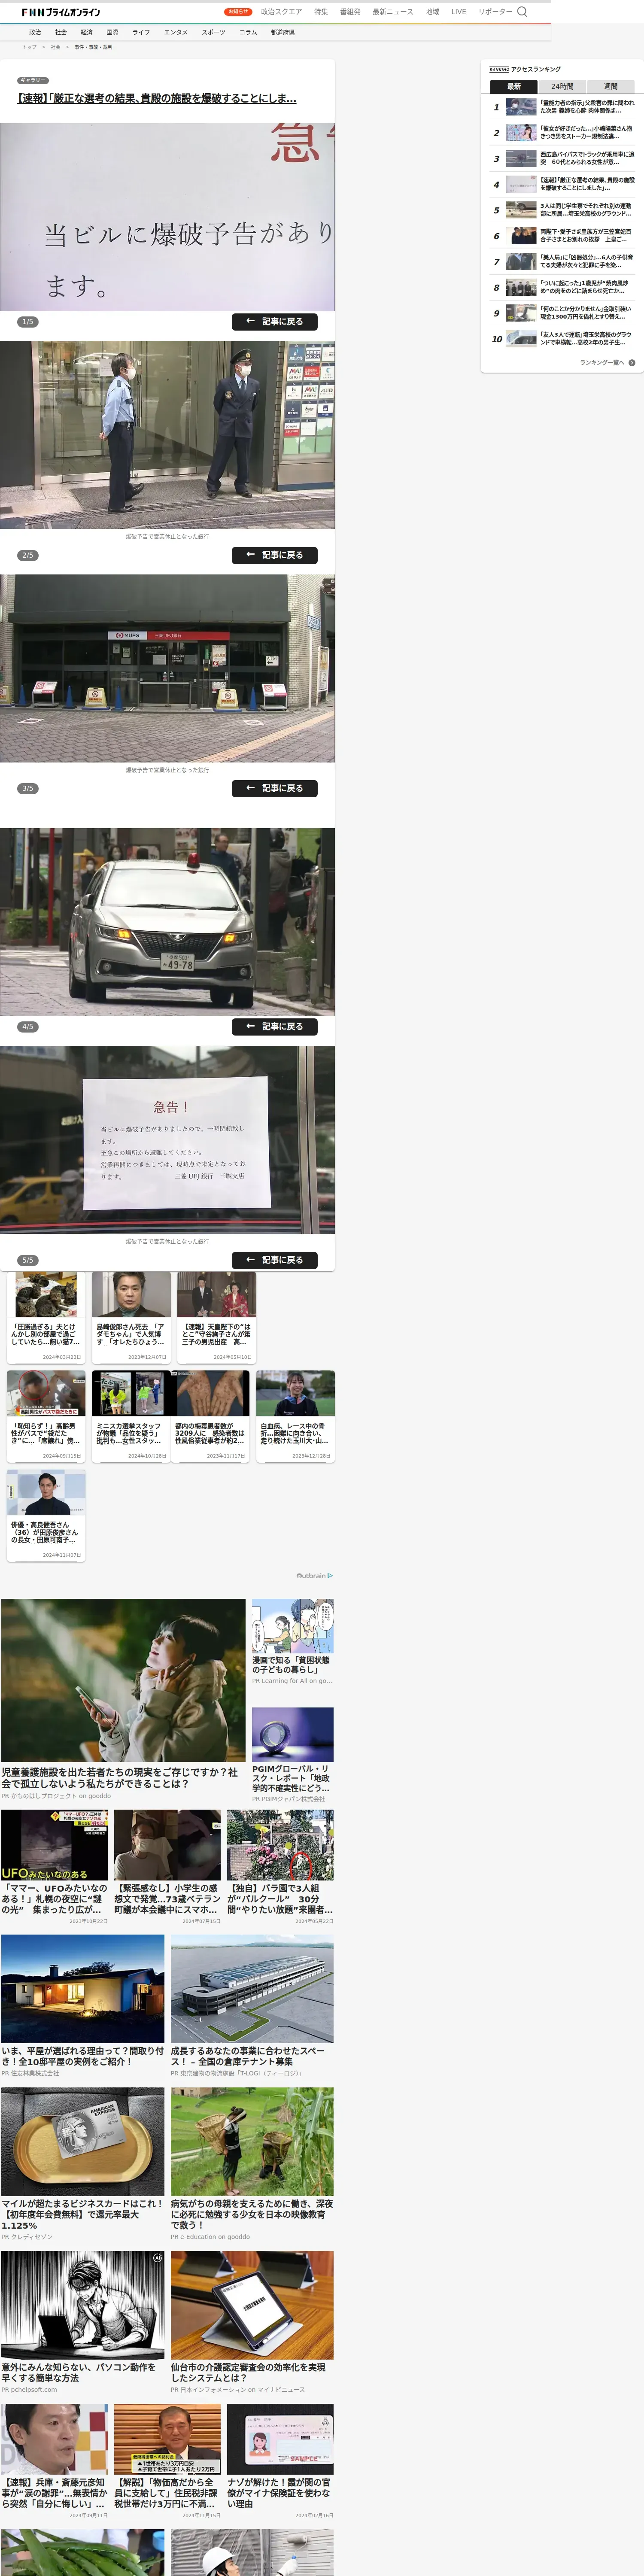Select the エンタメ category

click(176, 32)
